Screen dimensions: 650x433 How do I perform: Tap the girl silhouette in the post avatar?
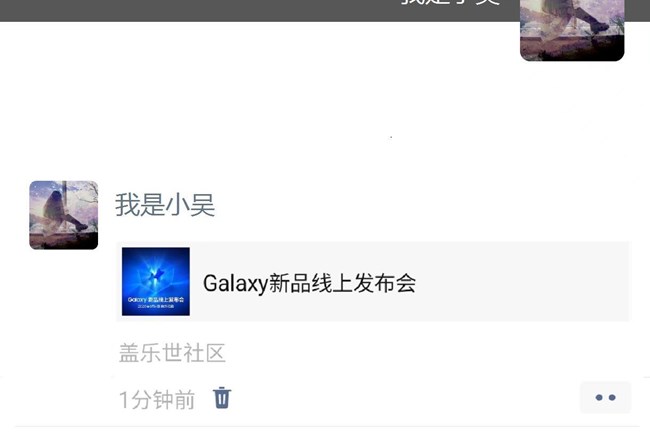tap(58, 209)
